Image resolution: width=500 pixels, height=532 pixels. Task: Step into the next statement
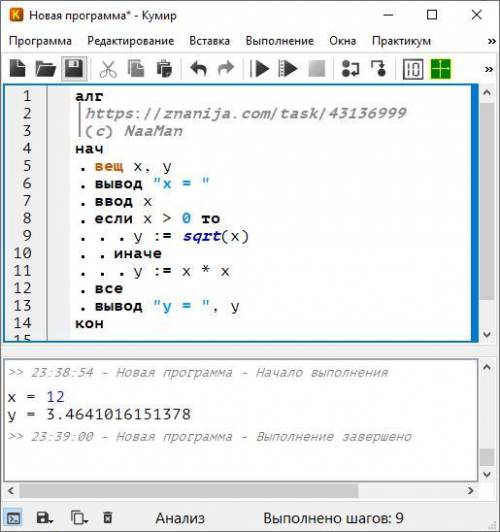(x=379, y=69)
